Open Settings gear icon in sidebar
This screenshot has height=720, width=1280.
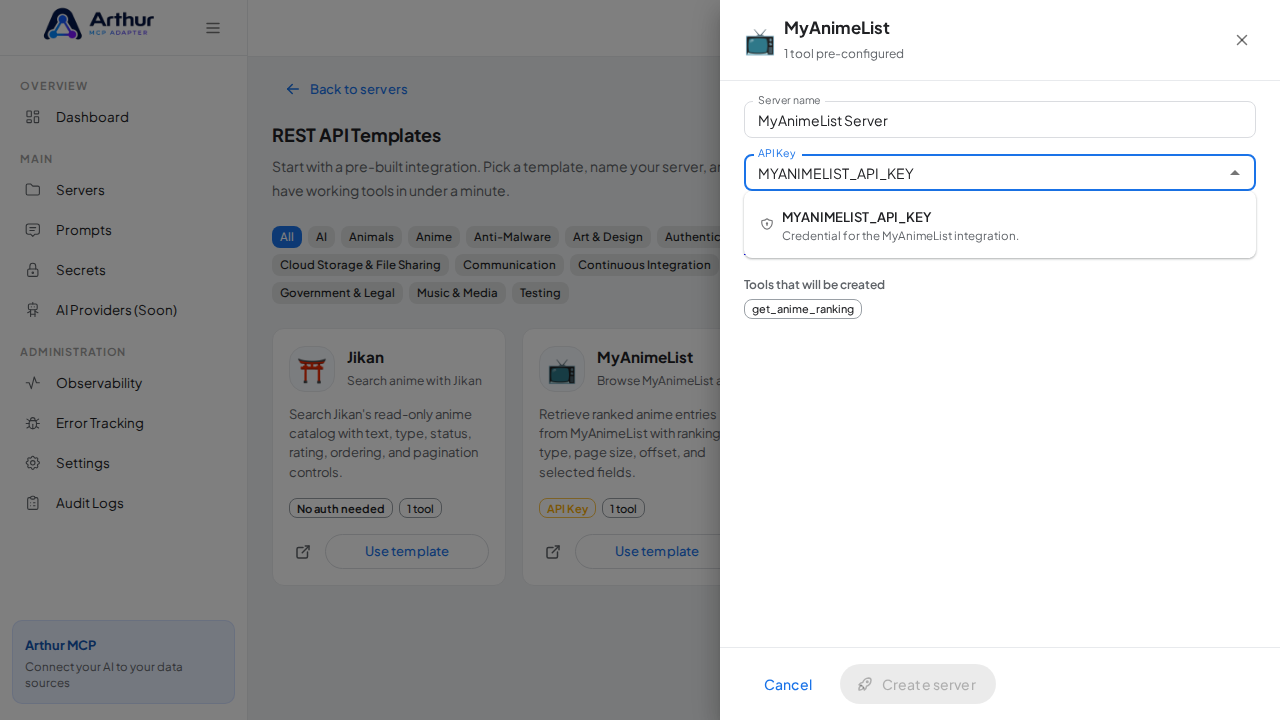33,463
